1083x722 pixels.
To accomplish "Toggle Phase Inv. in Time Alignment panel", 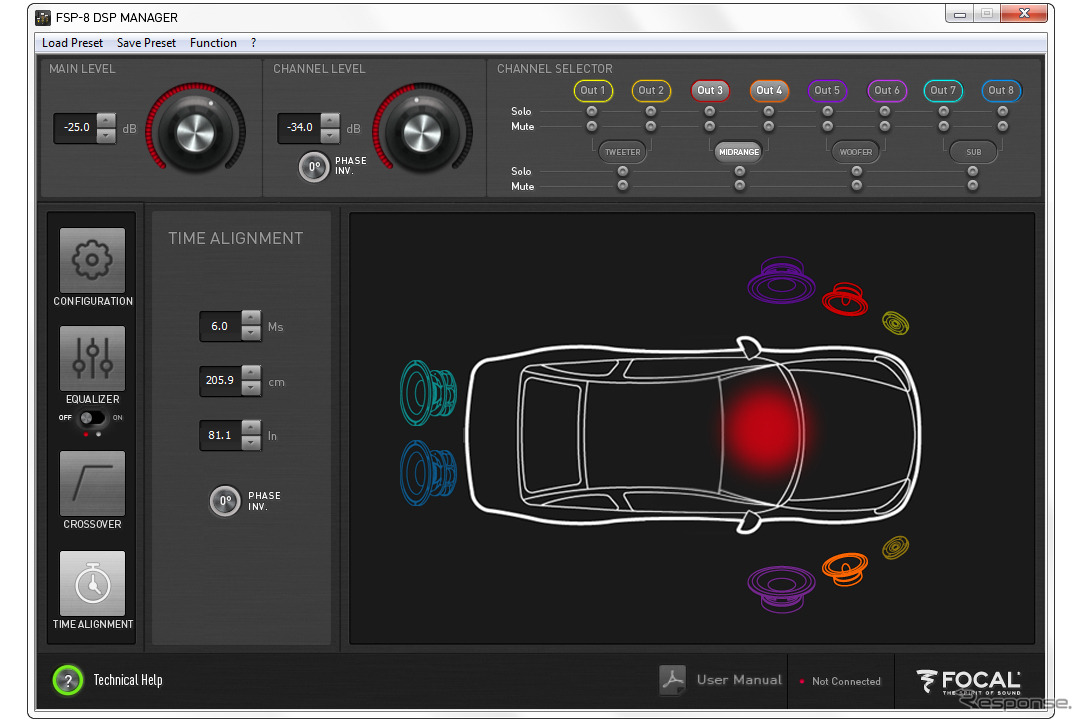I will coord(225,501).
